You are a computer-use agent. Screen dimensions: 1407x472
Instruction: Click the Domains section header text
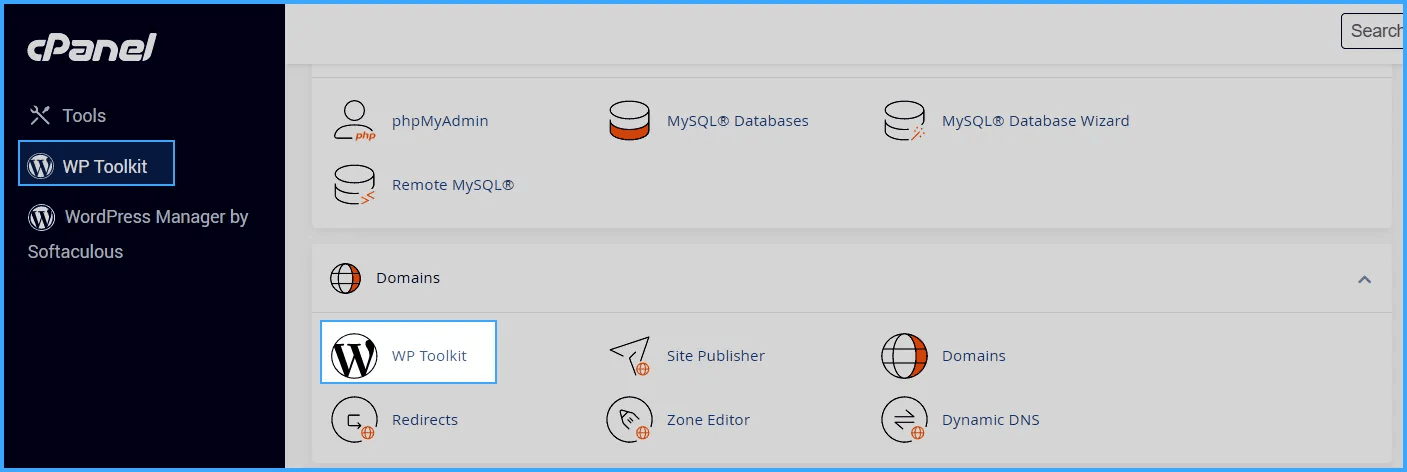[408, 278]
